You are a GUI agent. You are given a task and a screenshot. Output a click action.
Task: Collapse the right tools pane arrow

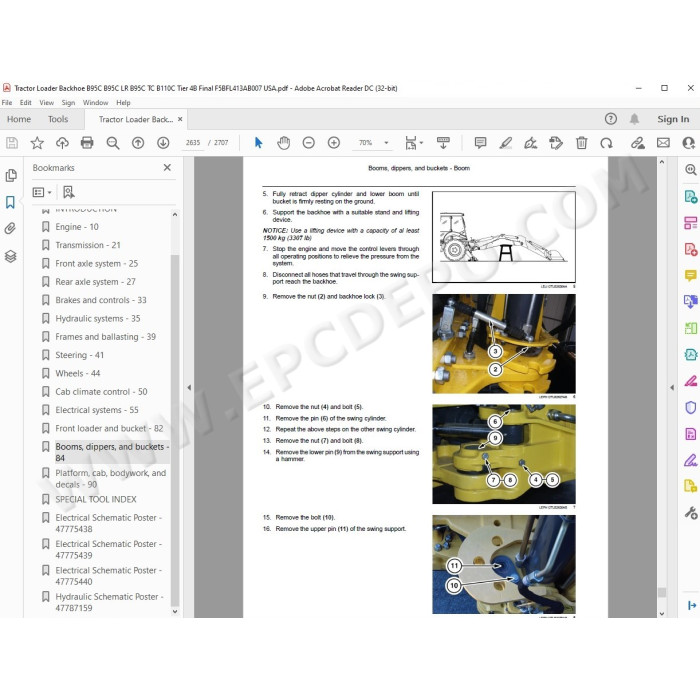(672, 388)
